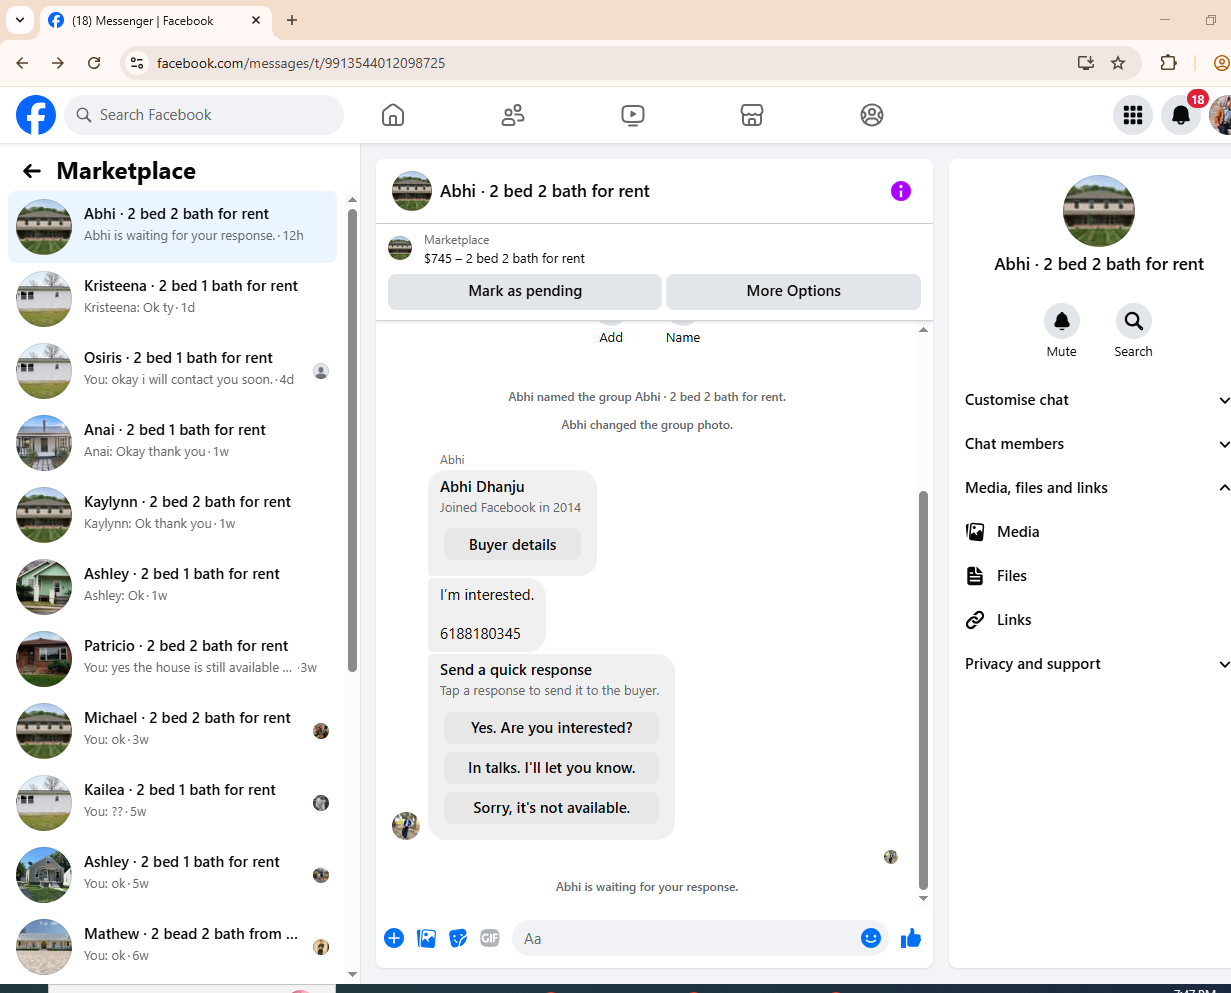Send quick response 'Sorry, it's not available.'

(552, 808)
